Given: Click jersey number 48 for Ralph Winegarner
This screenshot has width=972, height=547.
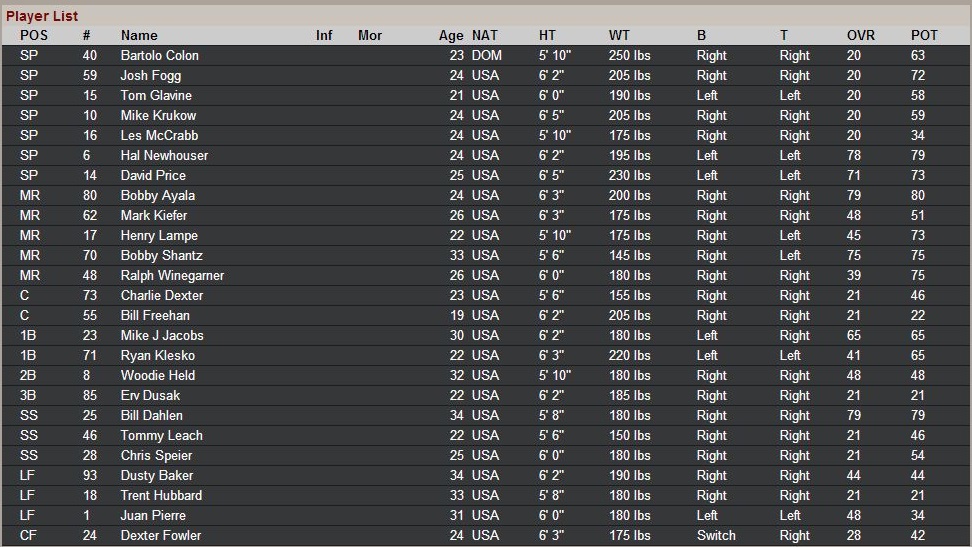Looking at the screenshot, I should tap(89, 275).
